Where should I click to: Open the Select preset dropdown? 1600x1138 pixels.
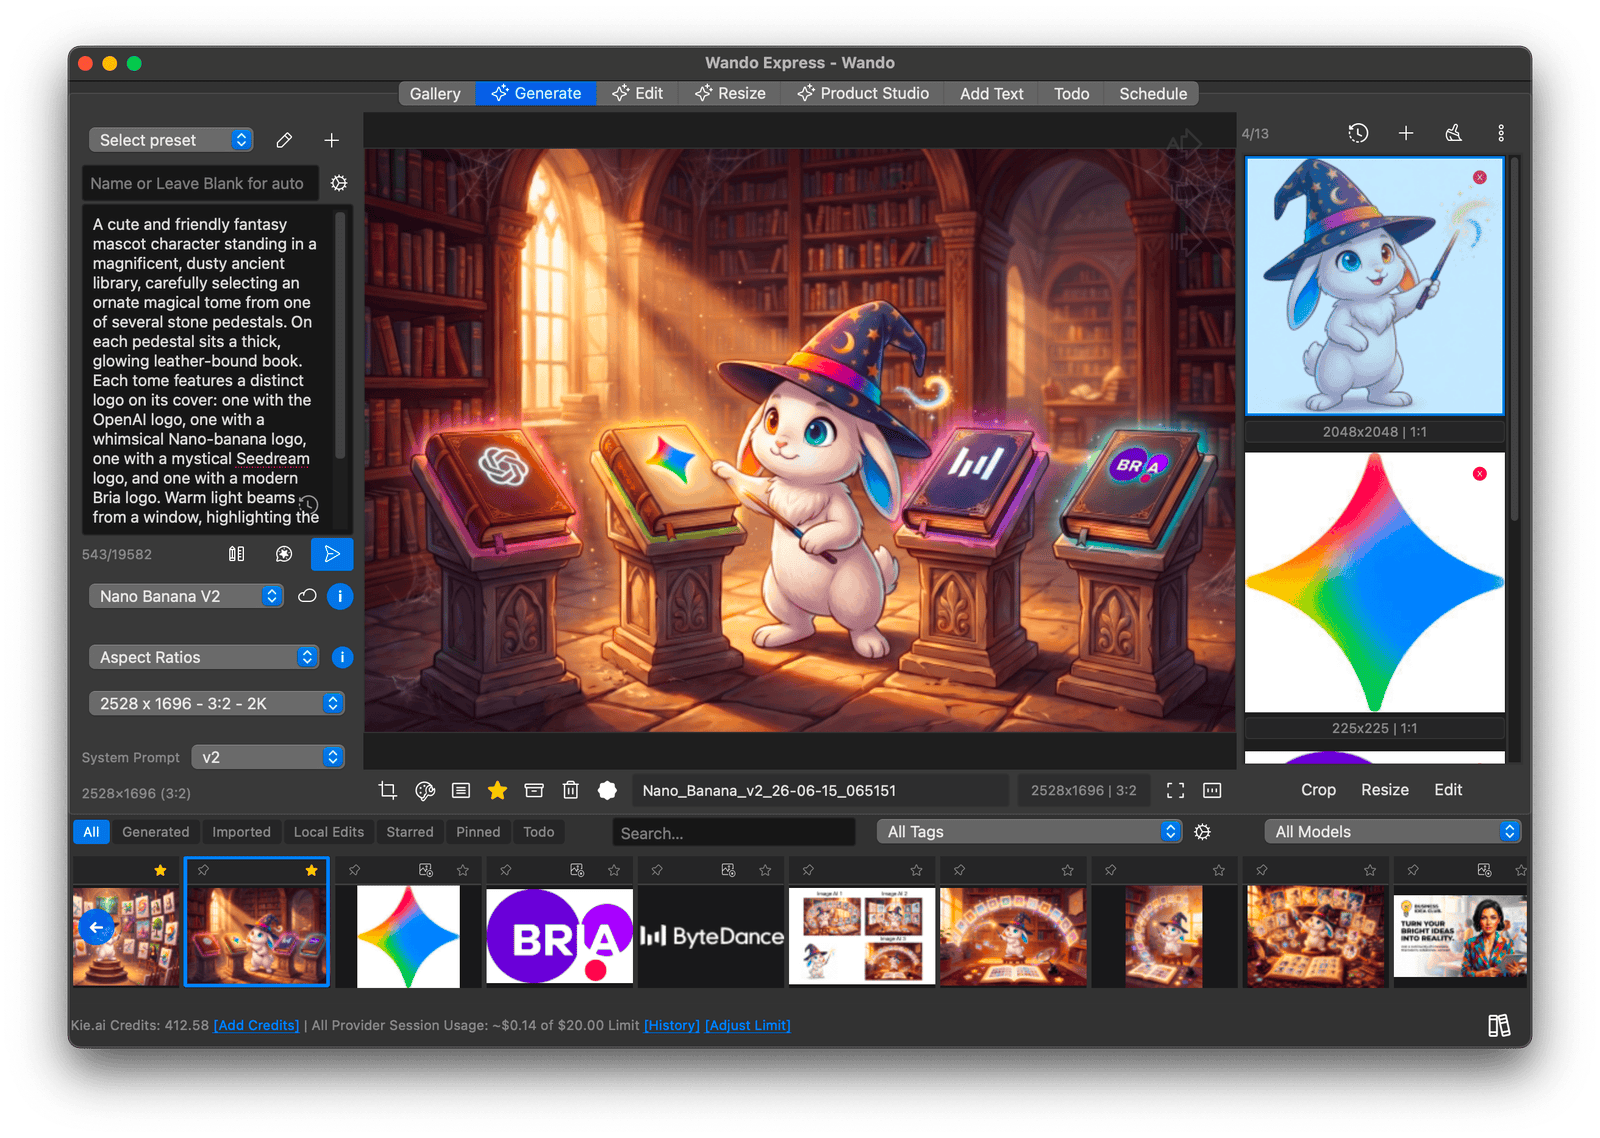[x=171, y=140]
